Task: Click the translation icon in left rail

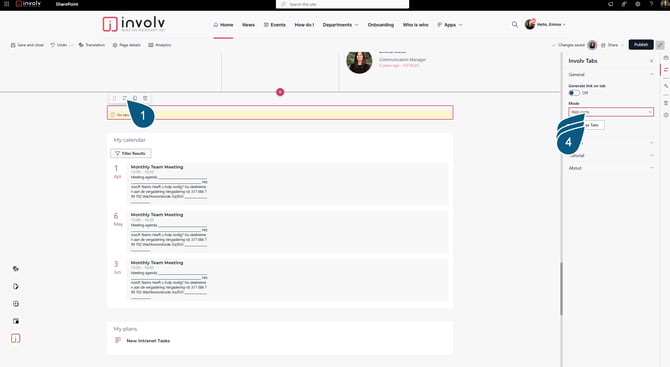Action: pyautogui.click(x=16, y=269)
